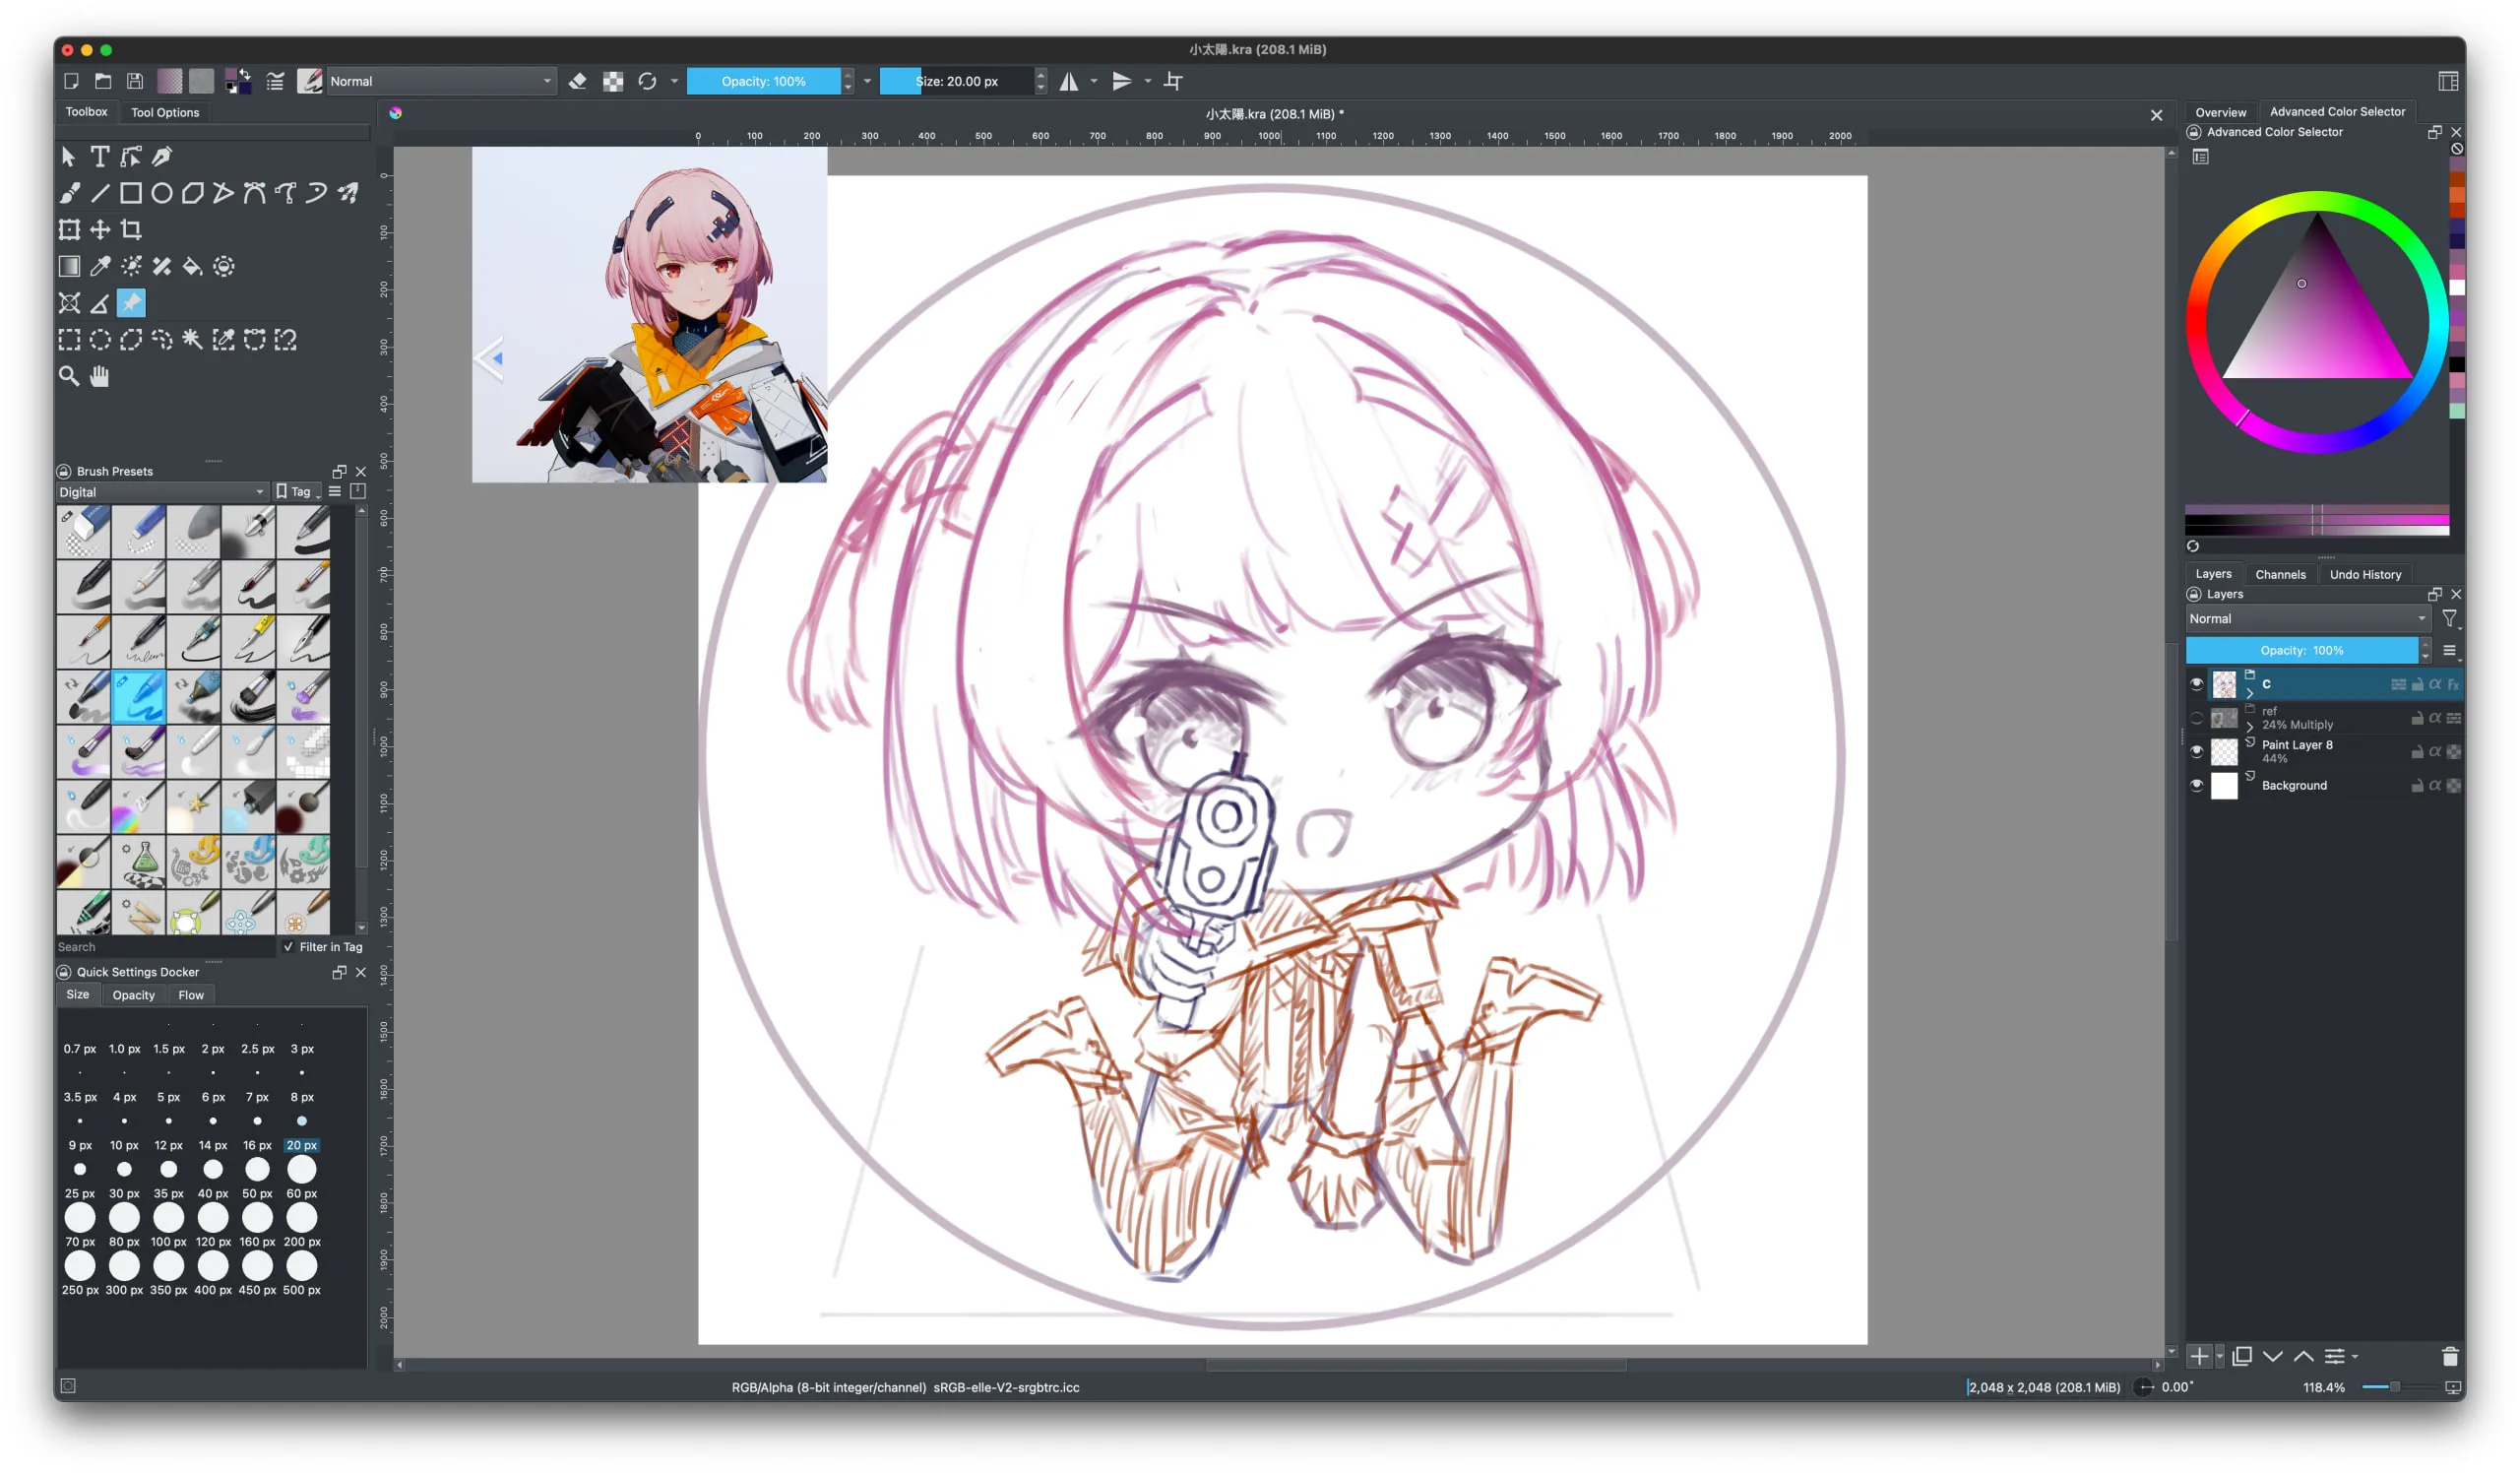The image size is (2520, 1473).
Task: Open the Tool Options tab
Action: click(165, 113)
